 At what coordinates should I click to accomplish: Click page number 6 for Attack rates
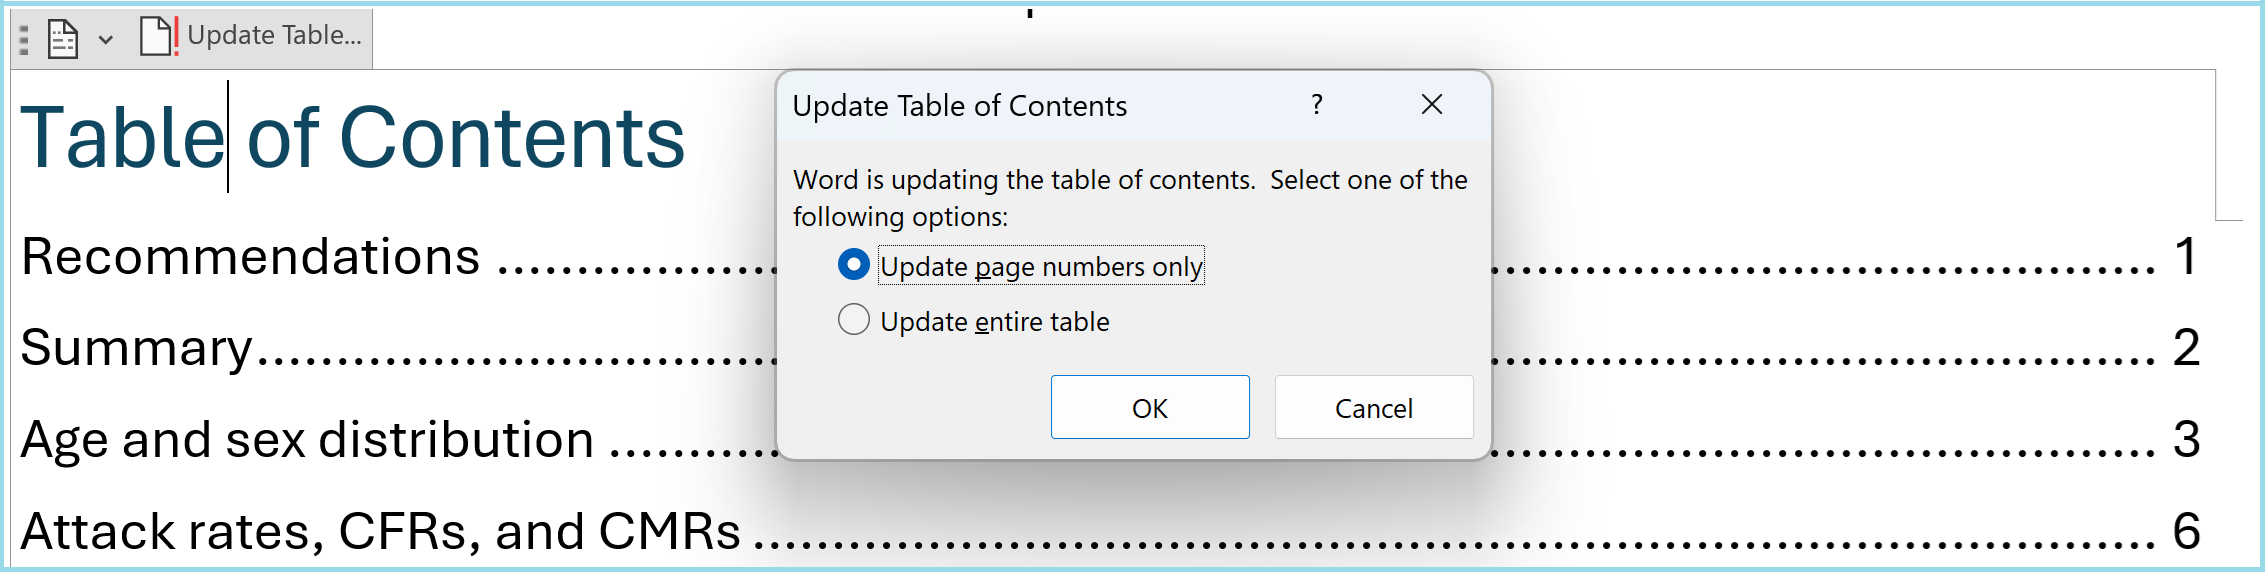(2186, 531)
